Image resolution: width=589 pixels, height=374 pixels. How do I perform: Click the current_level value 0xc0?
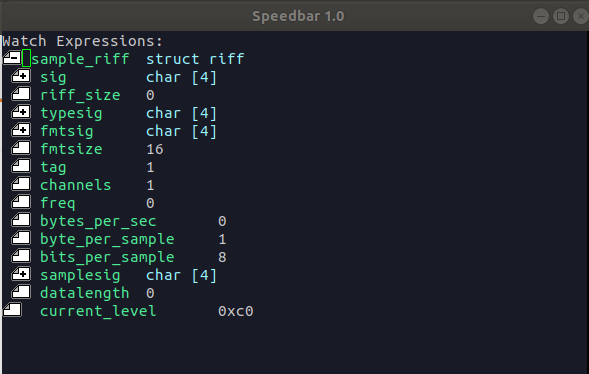click(236, 311)
